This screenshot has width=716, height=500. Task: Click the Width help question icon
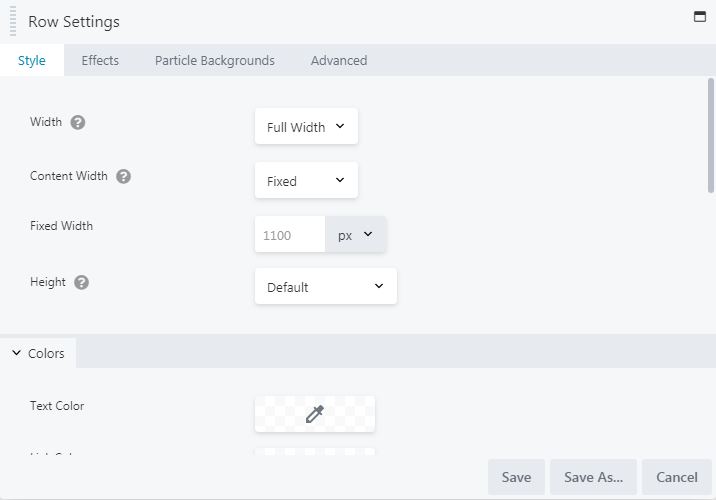(x=78, y=123)
